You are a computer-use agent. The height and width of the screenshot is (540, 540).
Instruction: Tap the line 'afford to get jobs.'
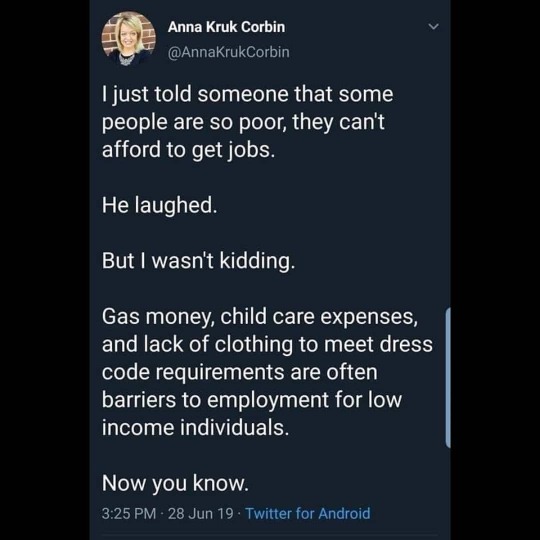click(188, 150)
